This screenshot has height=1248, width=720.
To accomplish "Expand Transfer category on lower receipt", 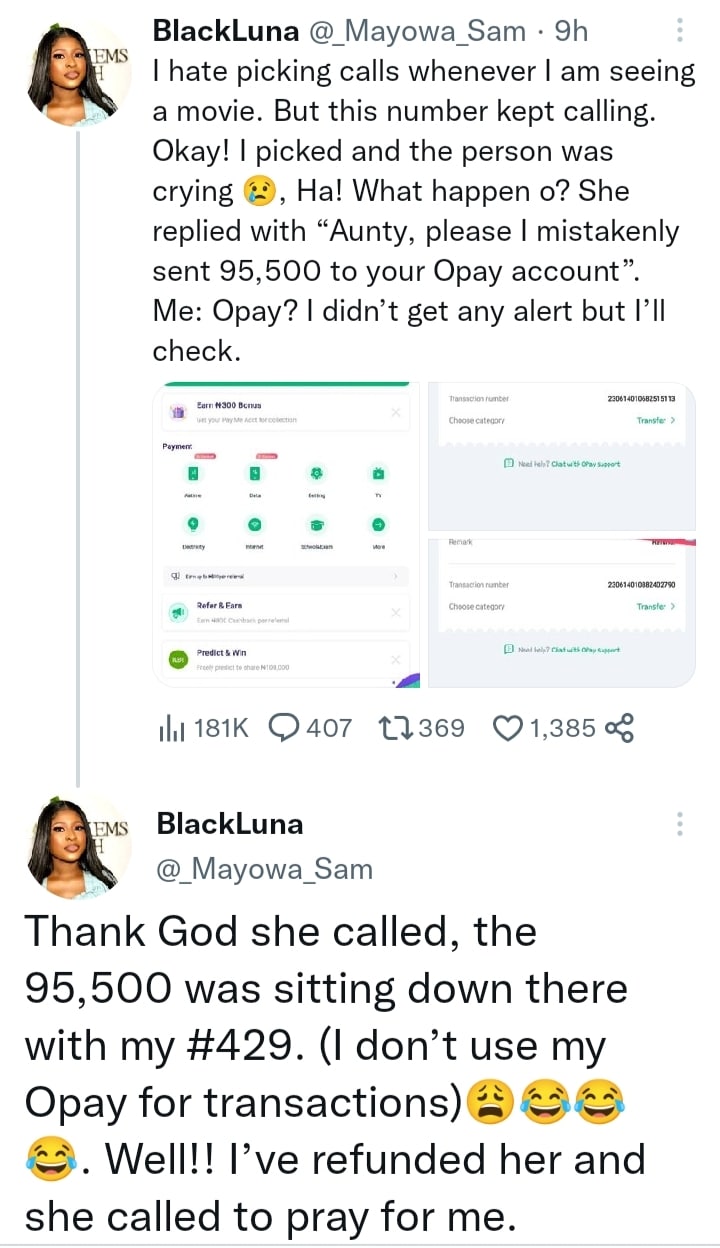I will [656, 607].
